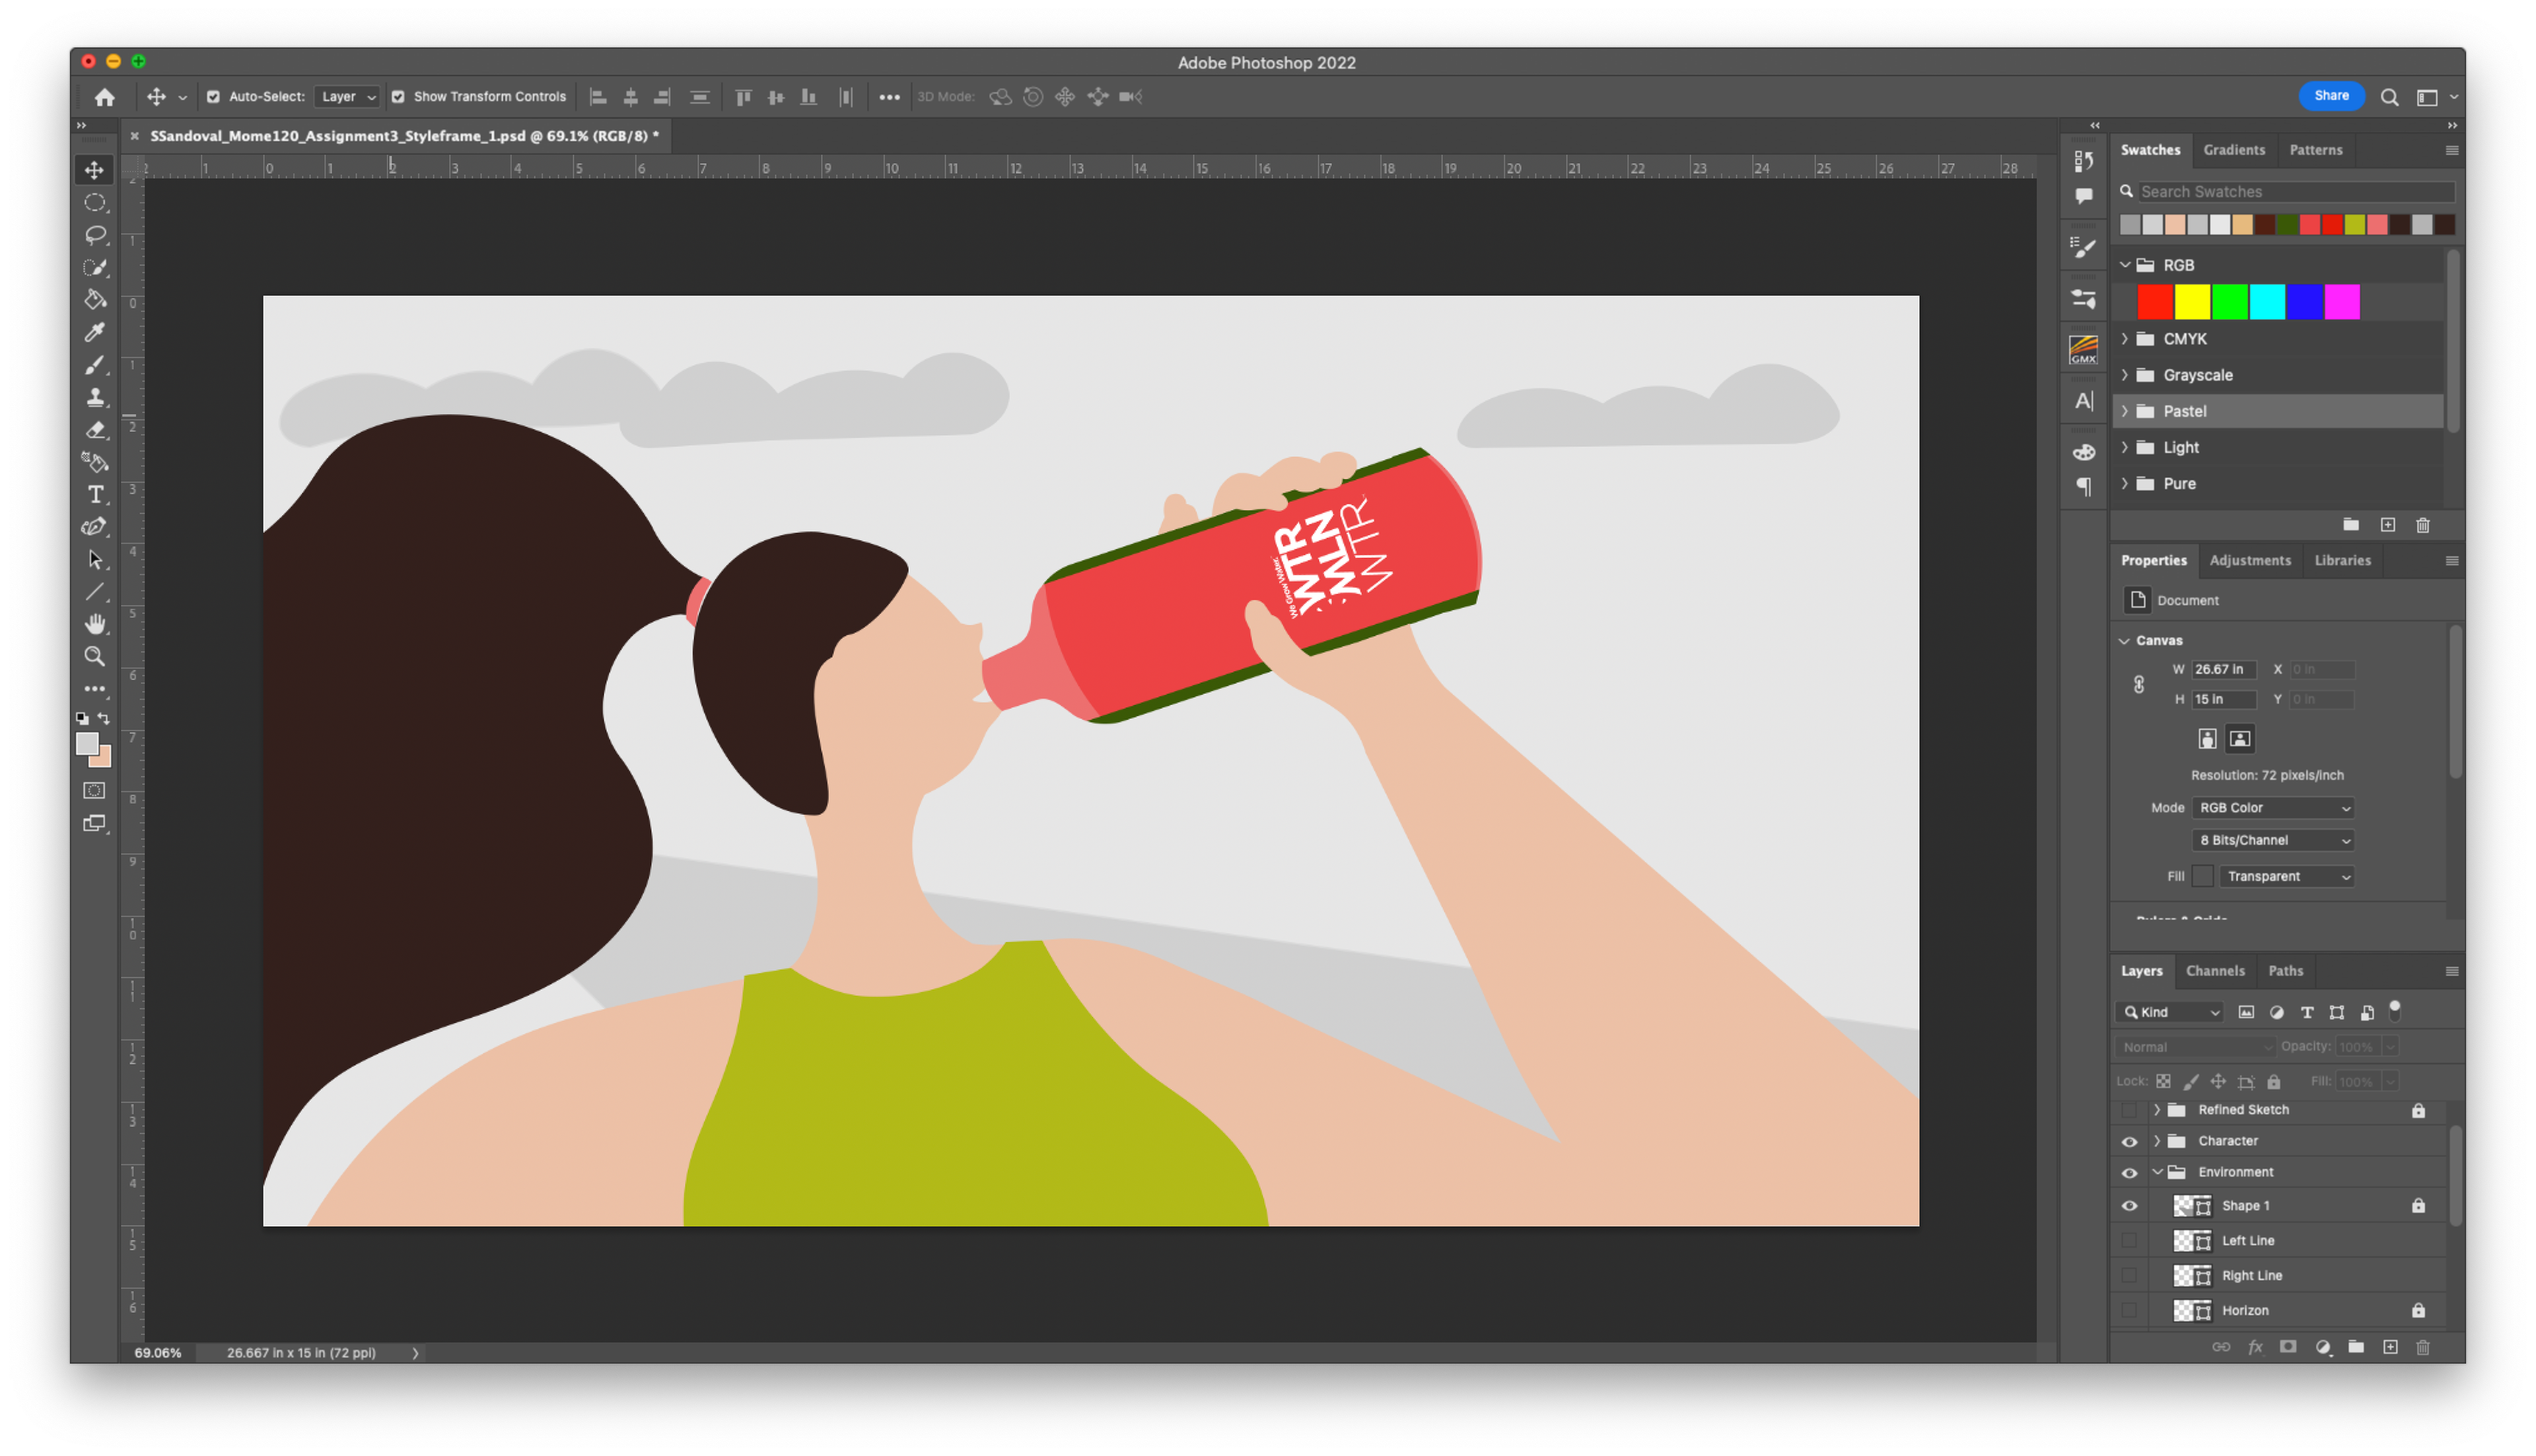Screen dimensions: 2536x1456
Task: Select the Eyedropper tool
Action: click(x=95, y=332)
